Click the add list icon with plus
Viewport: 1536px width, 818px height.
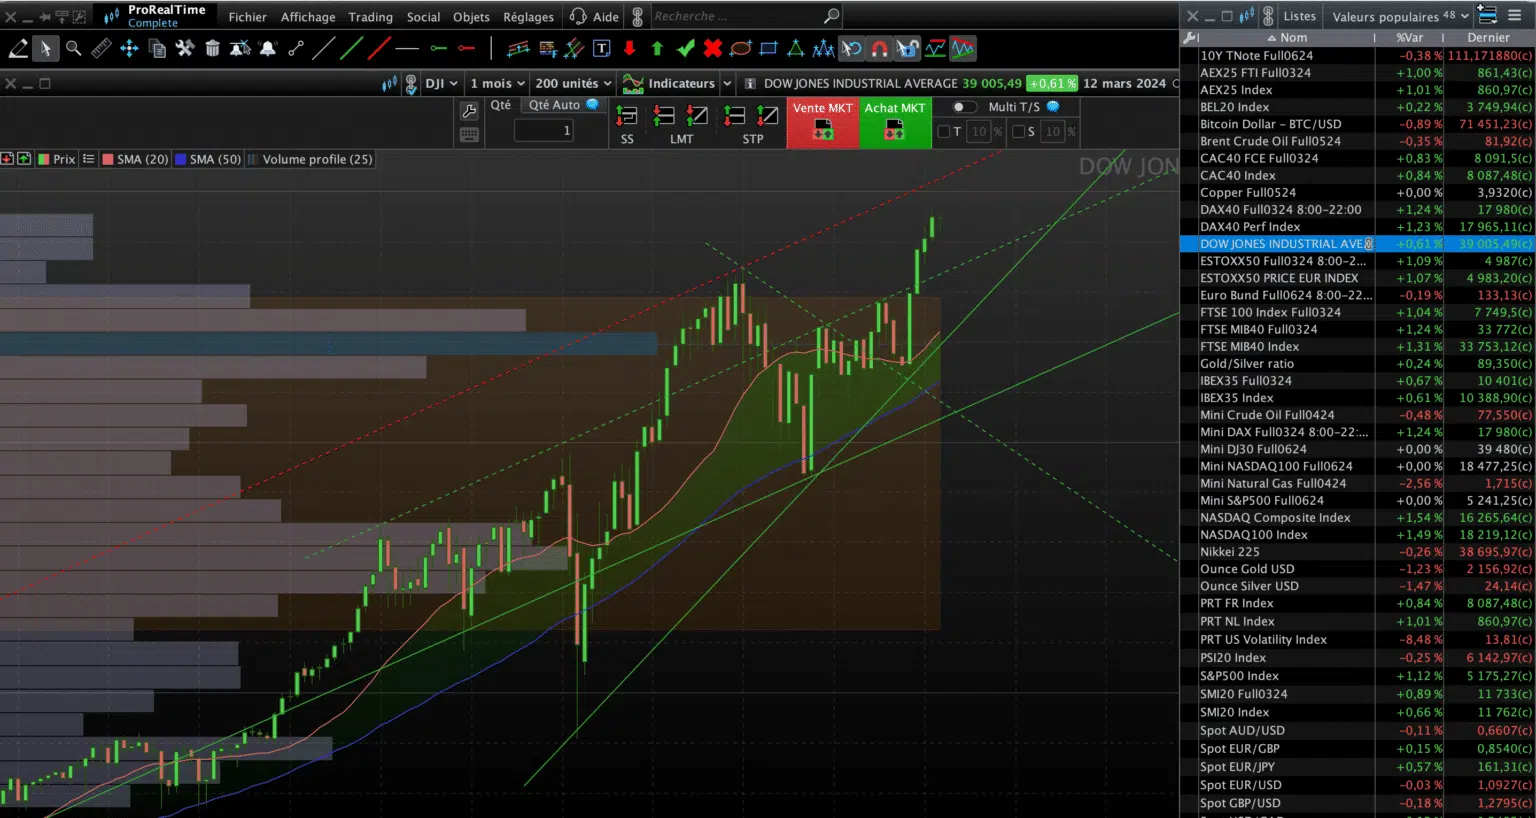point(1487,15)
